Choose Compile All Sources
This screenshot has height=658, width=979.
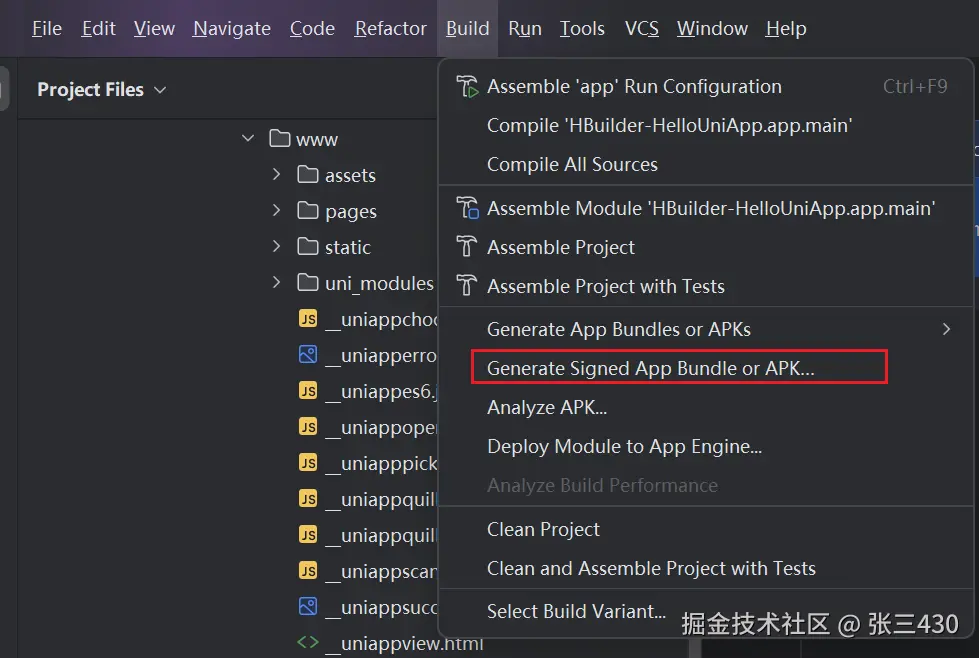tap(706, 164)
